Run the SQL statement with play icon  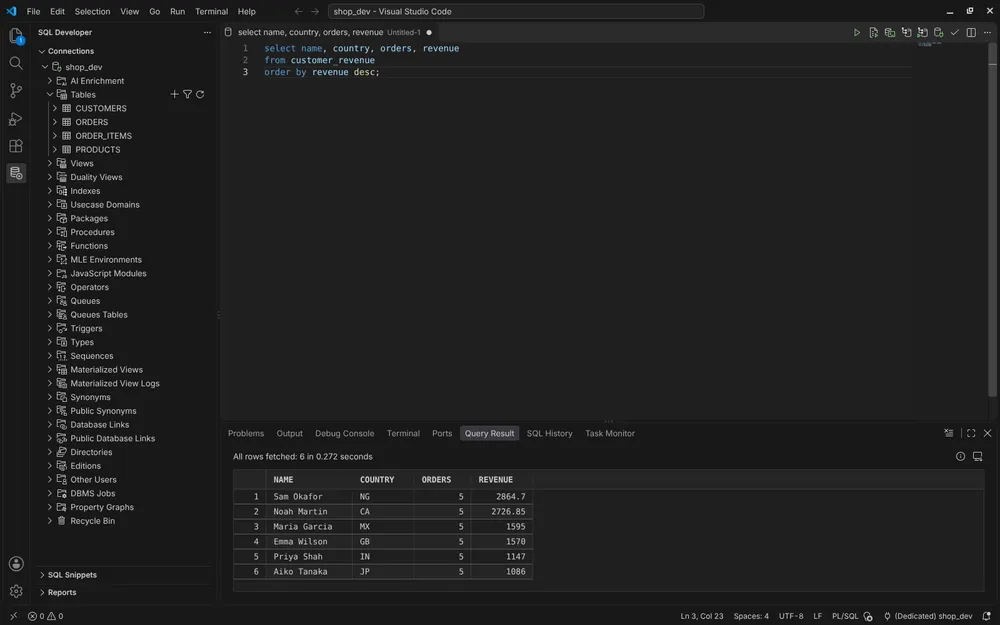[x=857, y=33]
